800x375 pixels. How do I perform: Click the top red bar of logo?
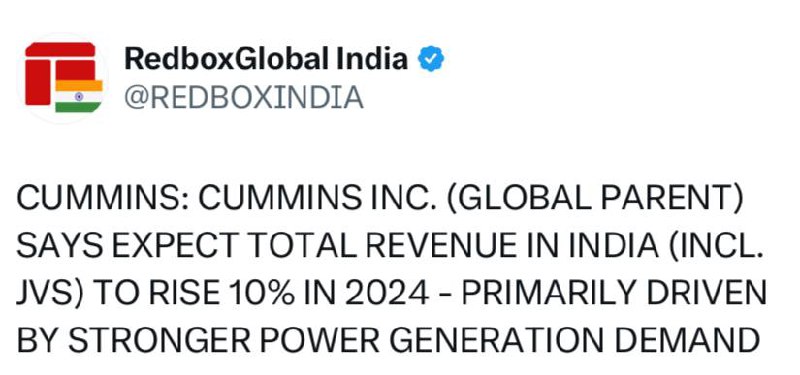[x=60, y=49]
